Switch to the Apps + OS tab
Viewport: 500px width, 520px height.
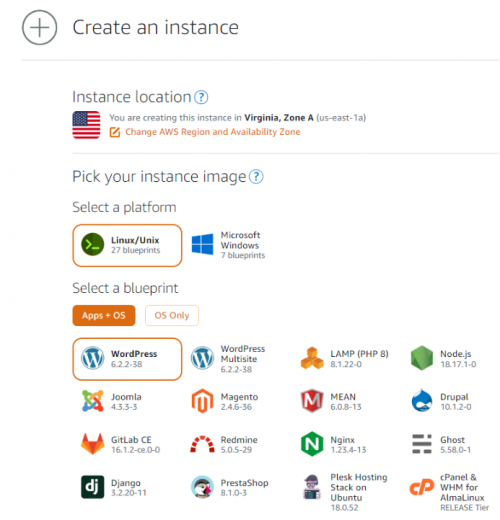104,315
